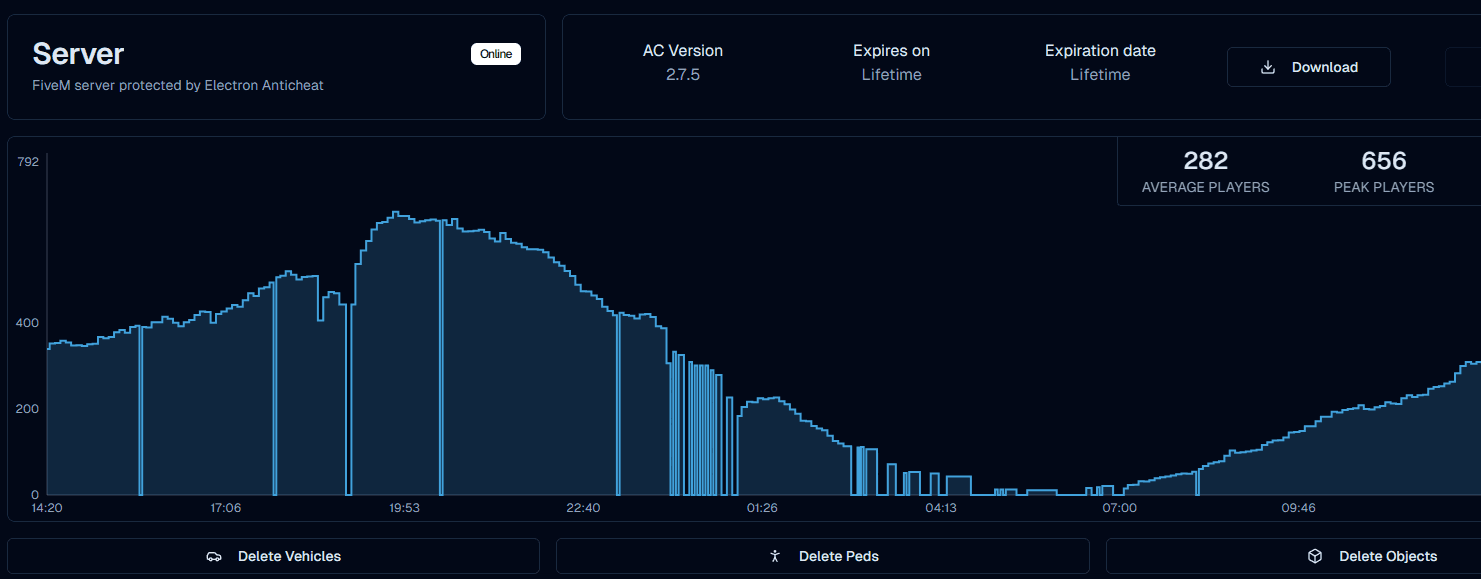Click the 01:26 time axis label
The width and height of the screenshot is (1481, 579).
(762, 508)
